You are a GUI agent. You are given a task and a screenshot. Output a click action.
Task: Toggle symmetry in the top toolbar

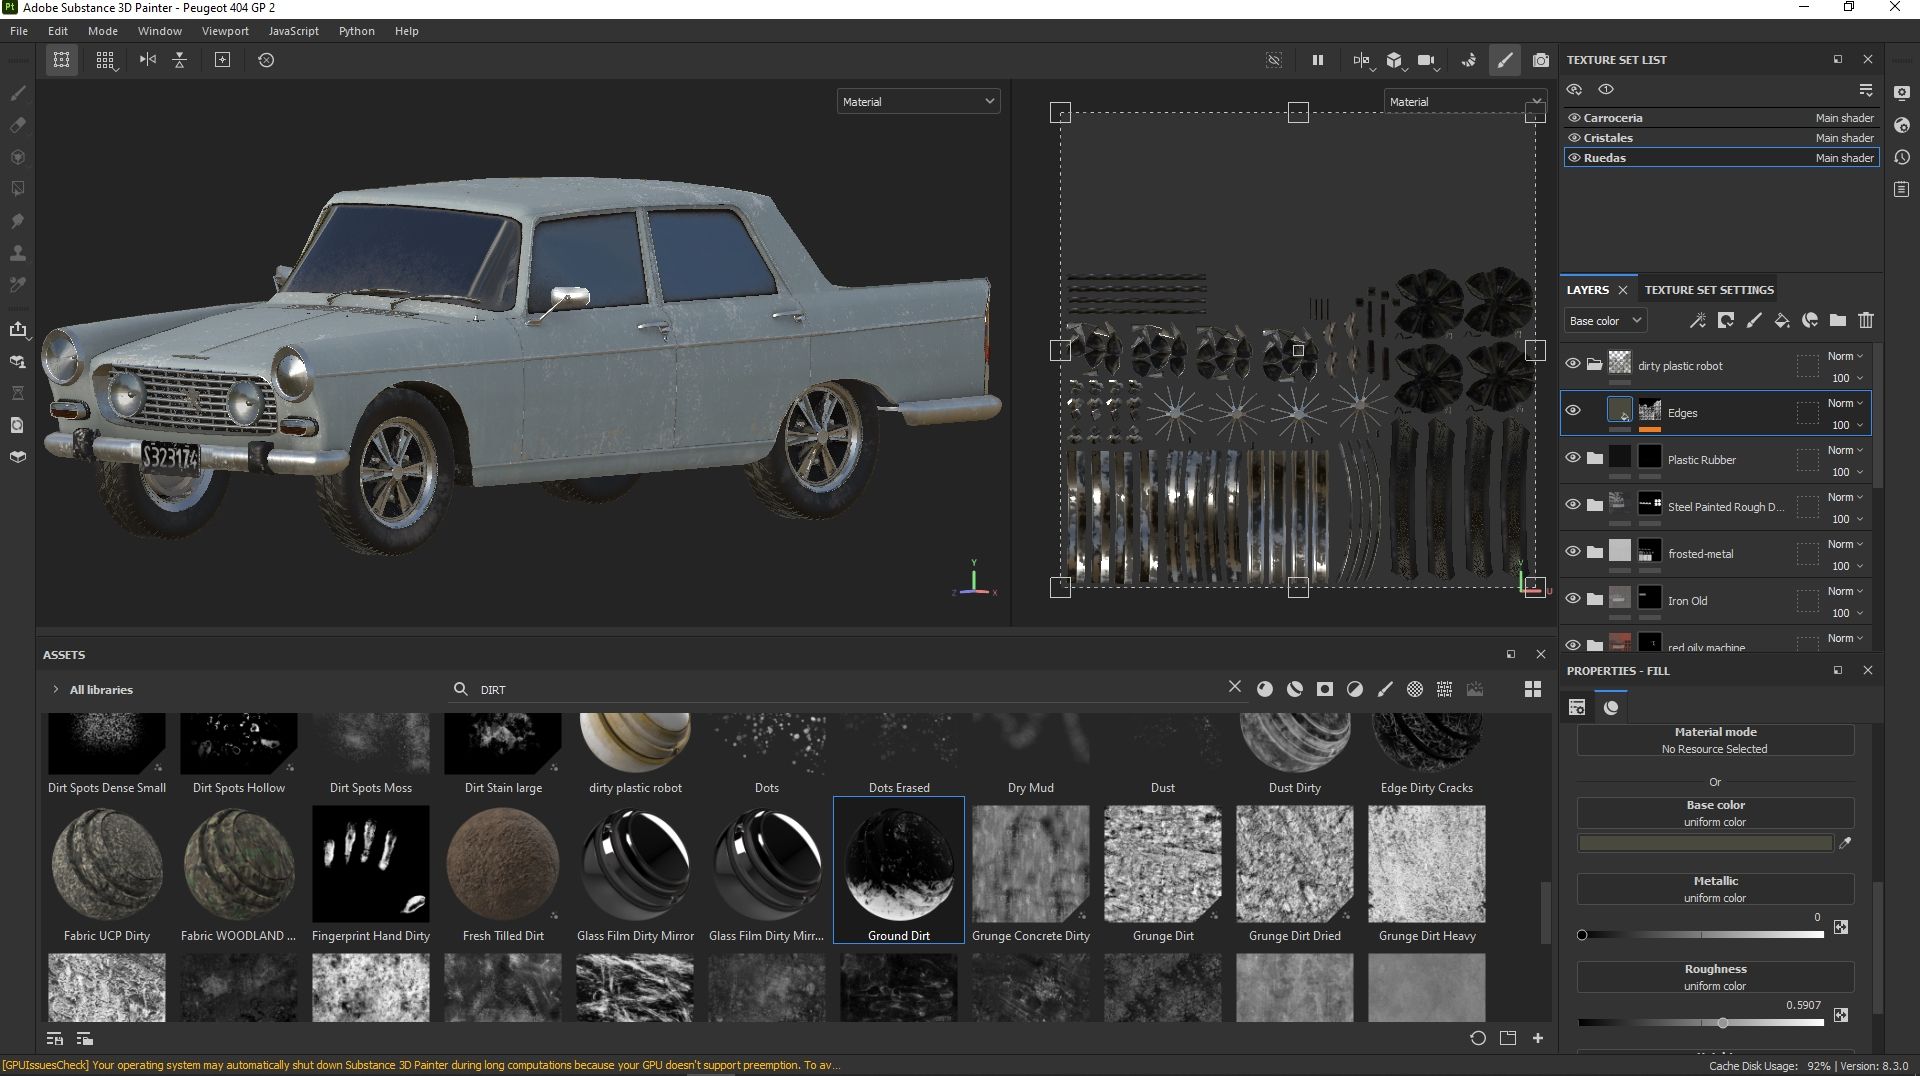148,60
